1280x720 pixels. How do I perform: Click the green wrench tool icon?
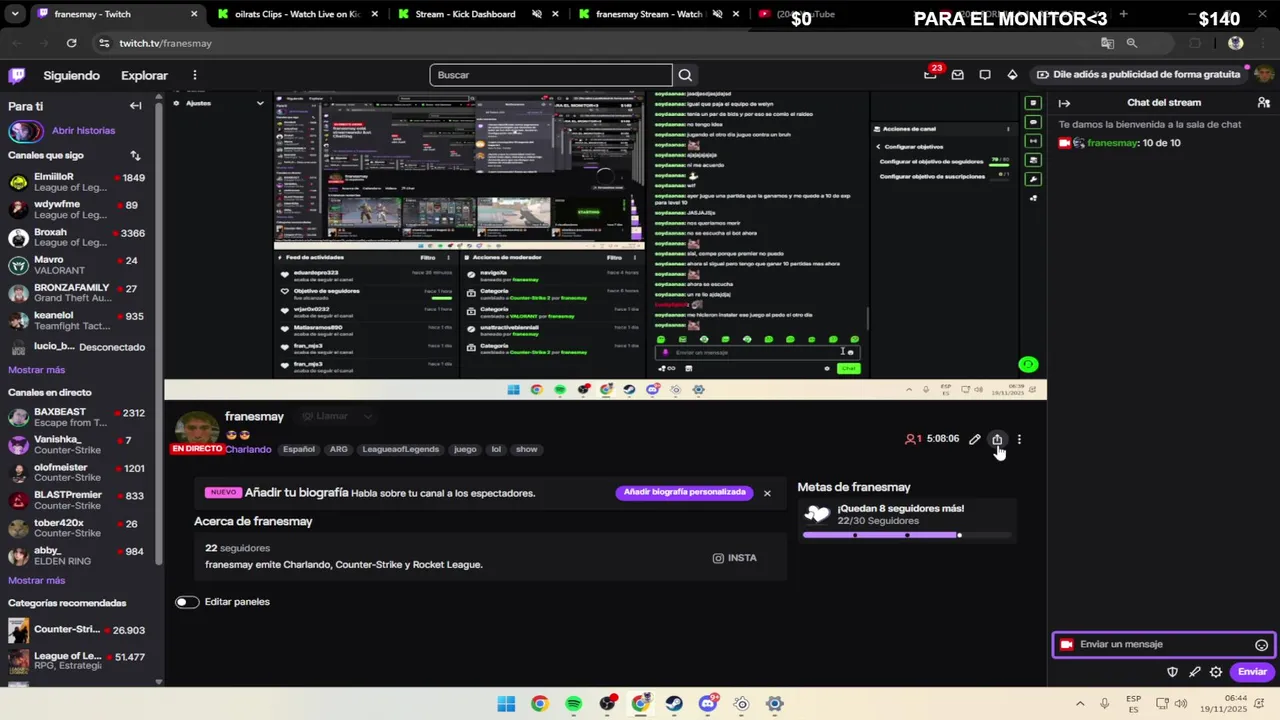(x=1033, y=179)
